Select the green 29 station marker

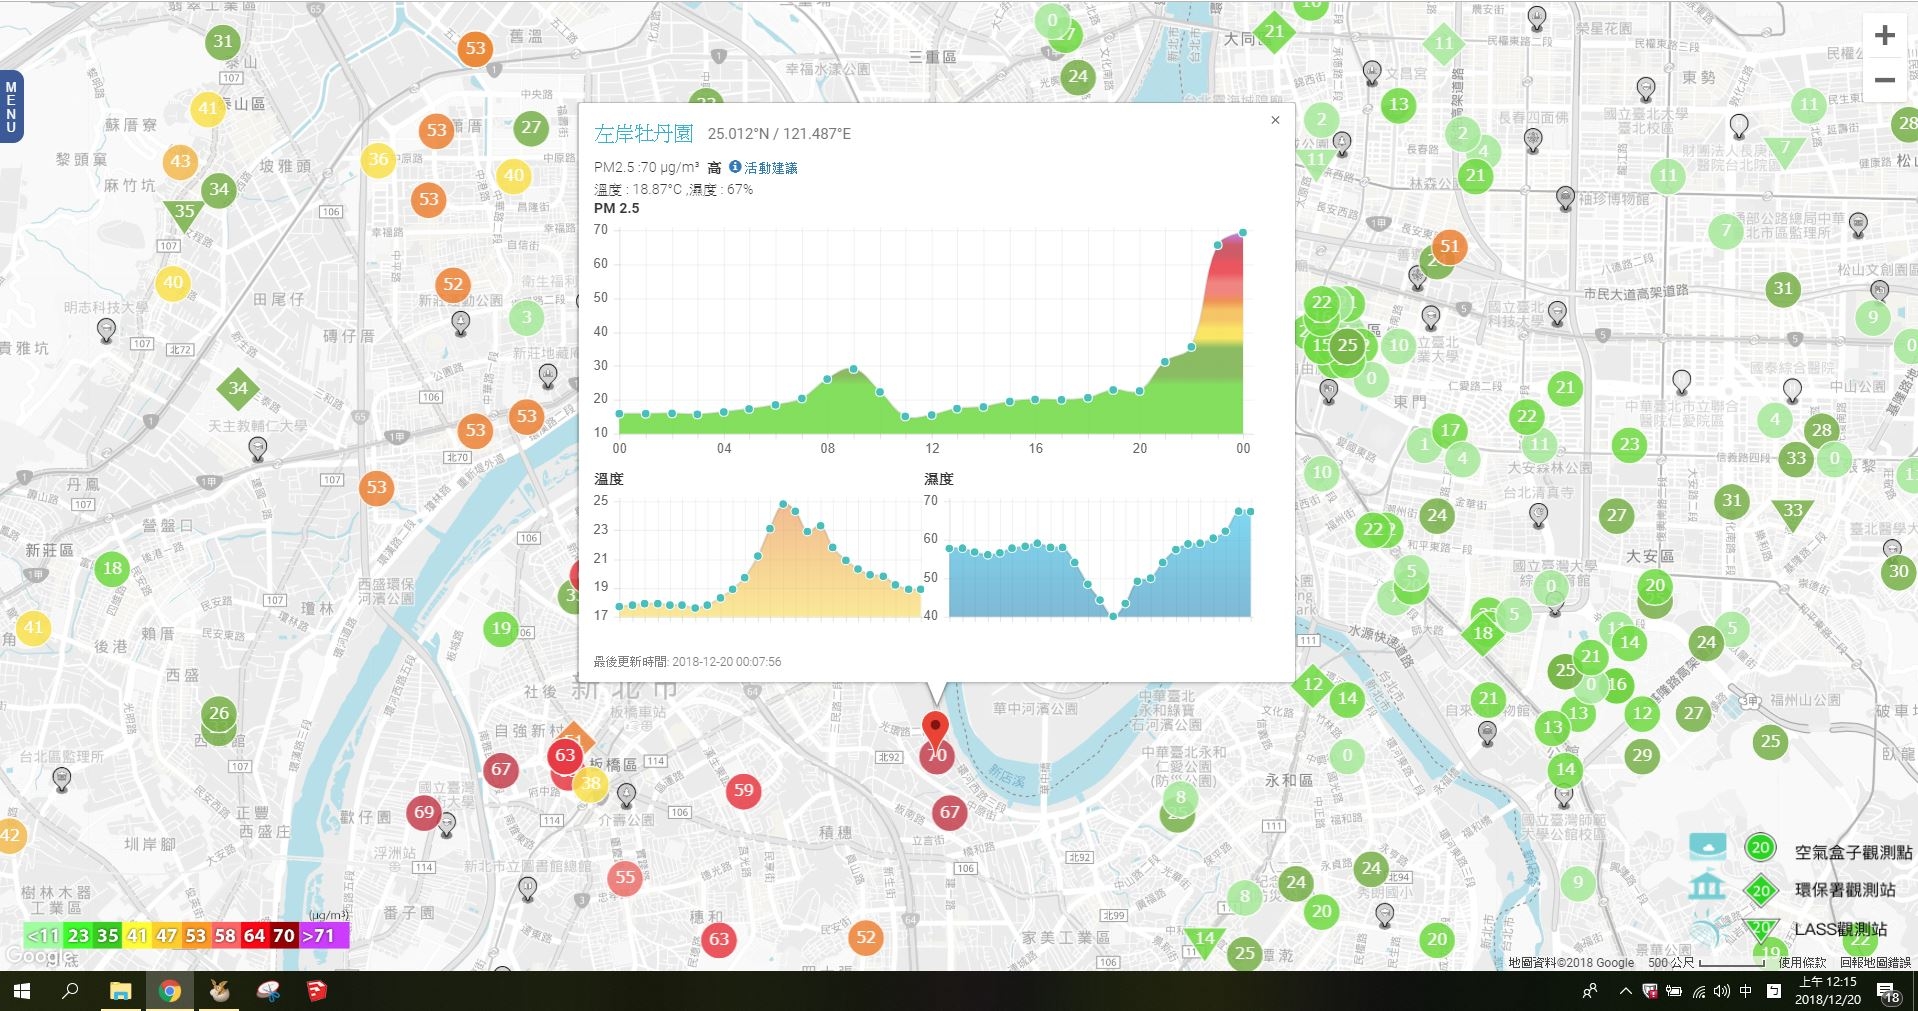(x=1642, y=755)
